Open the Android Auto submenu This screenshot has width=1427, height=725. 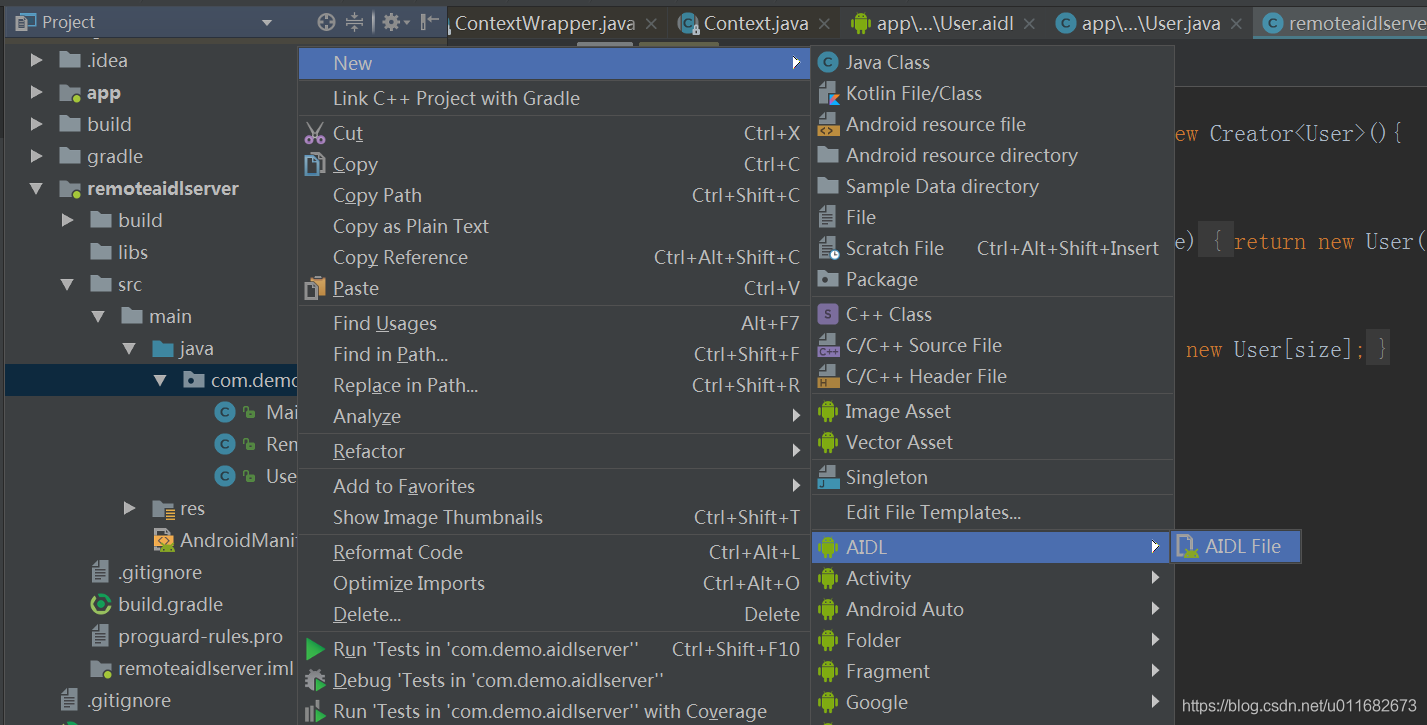(991, 609)
